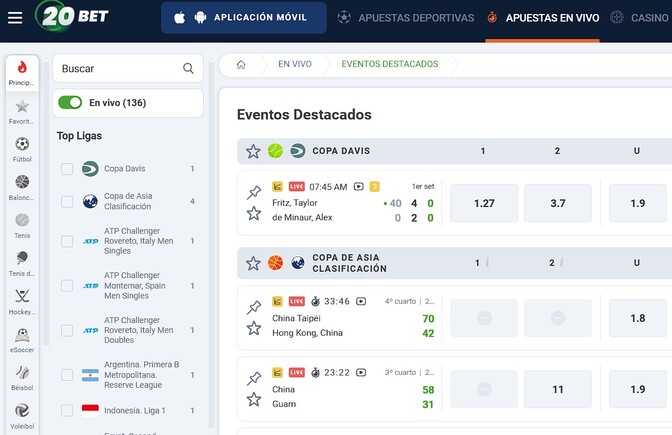The height and width of the screenshot is (435, 672).
Task: Toggle the En vivo switch
Action: (x=70, y=102)
